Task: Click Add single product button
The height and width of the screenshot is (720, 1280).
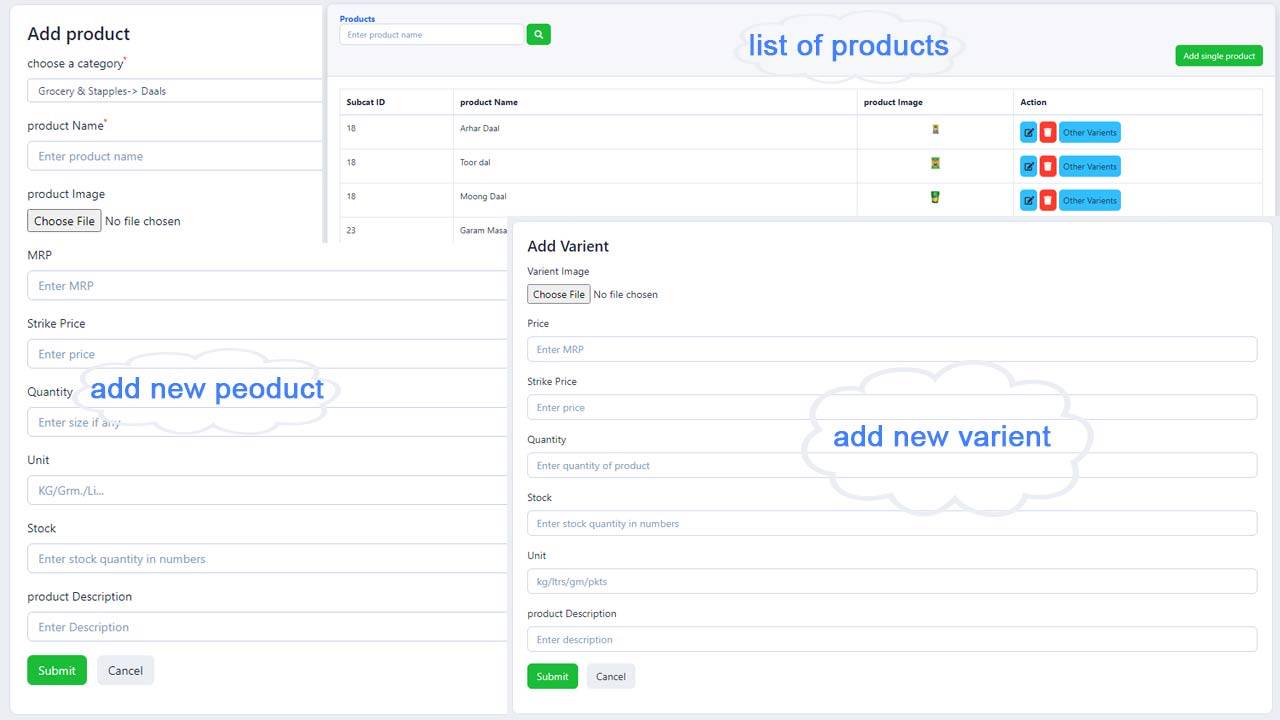Action: tap(1218, 56)
